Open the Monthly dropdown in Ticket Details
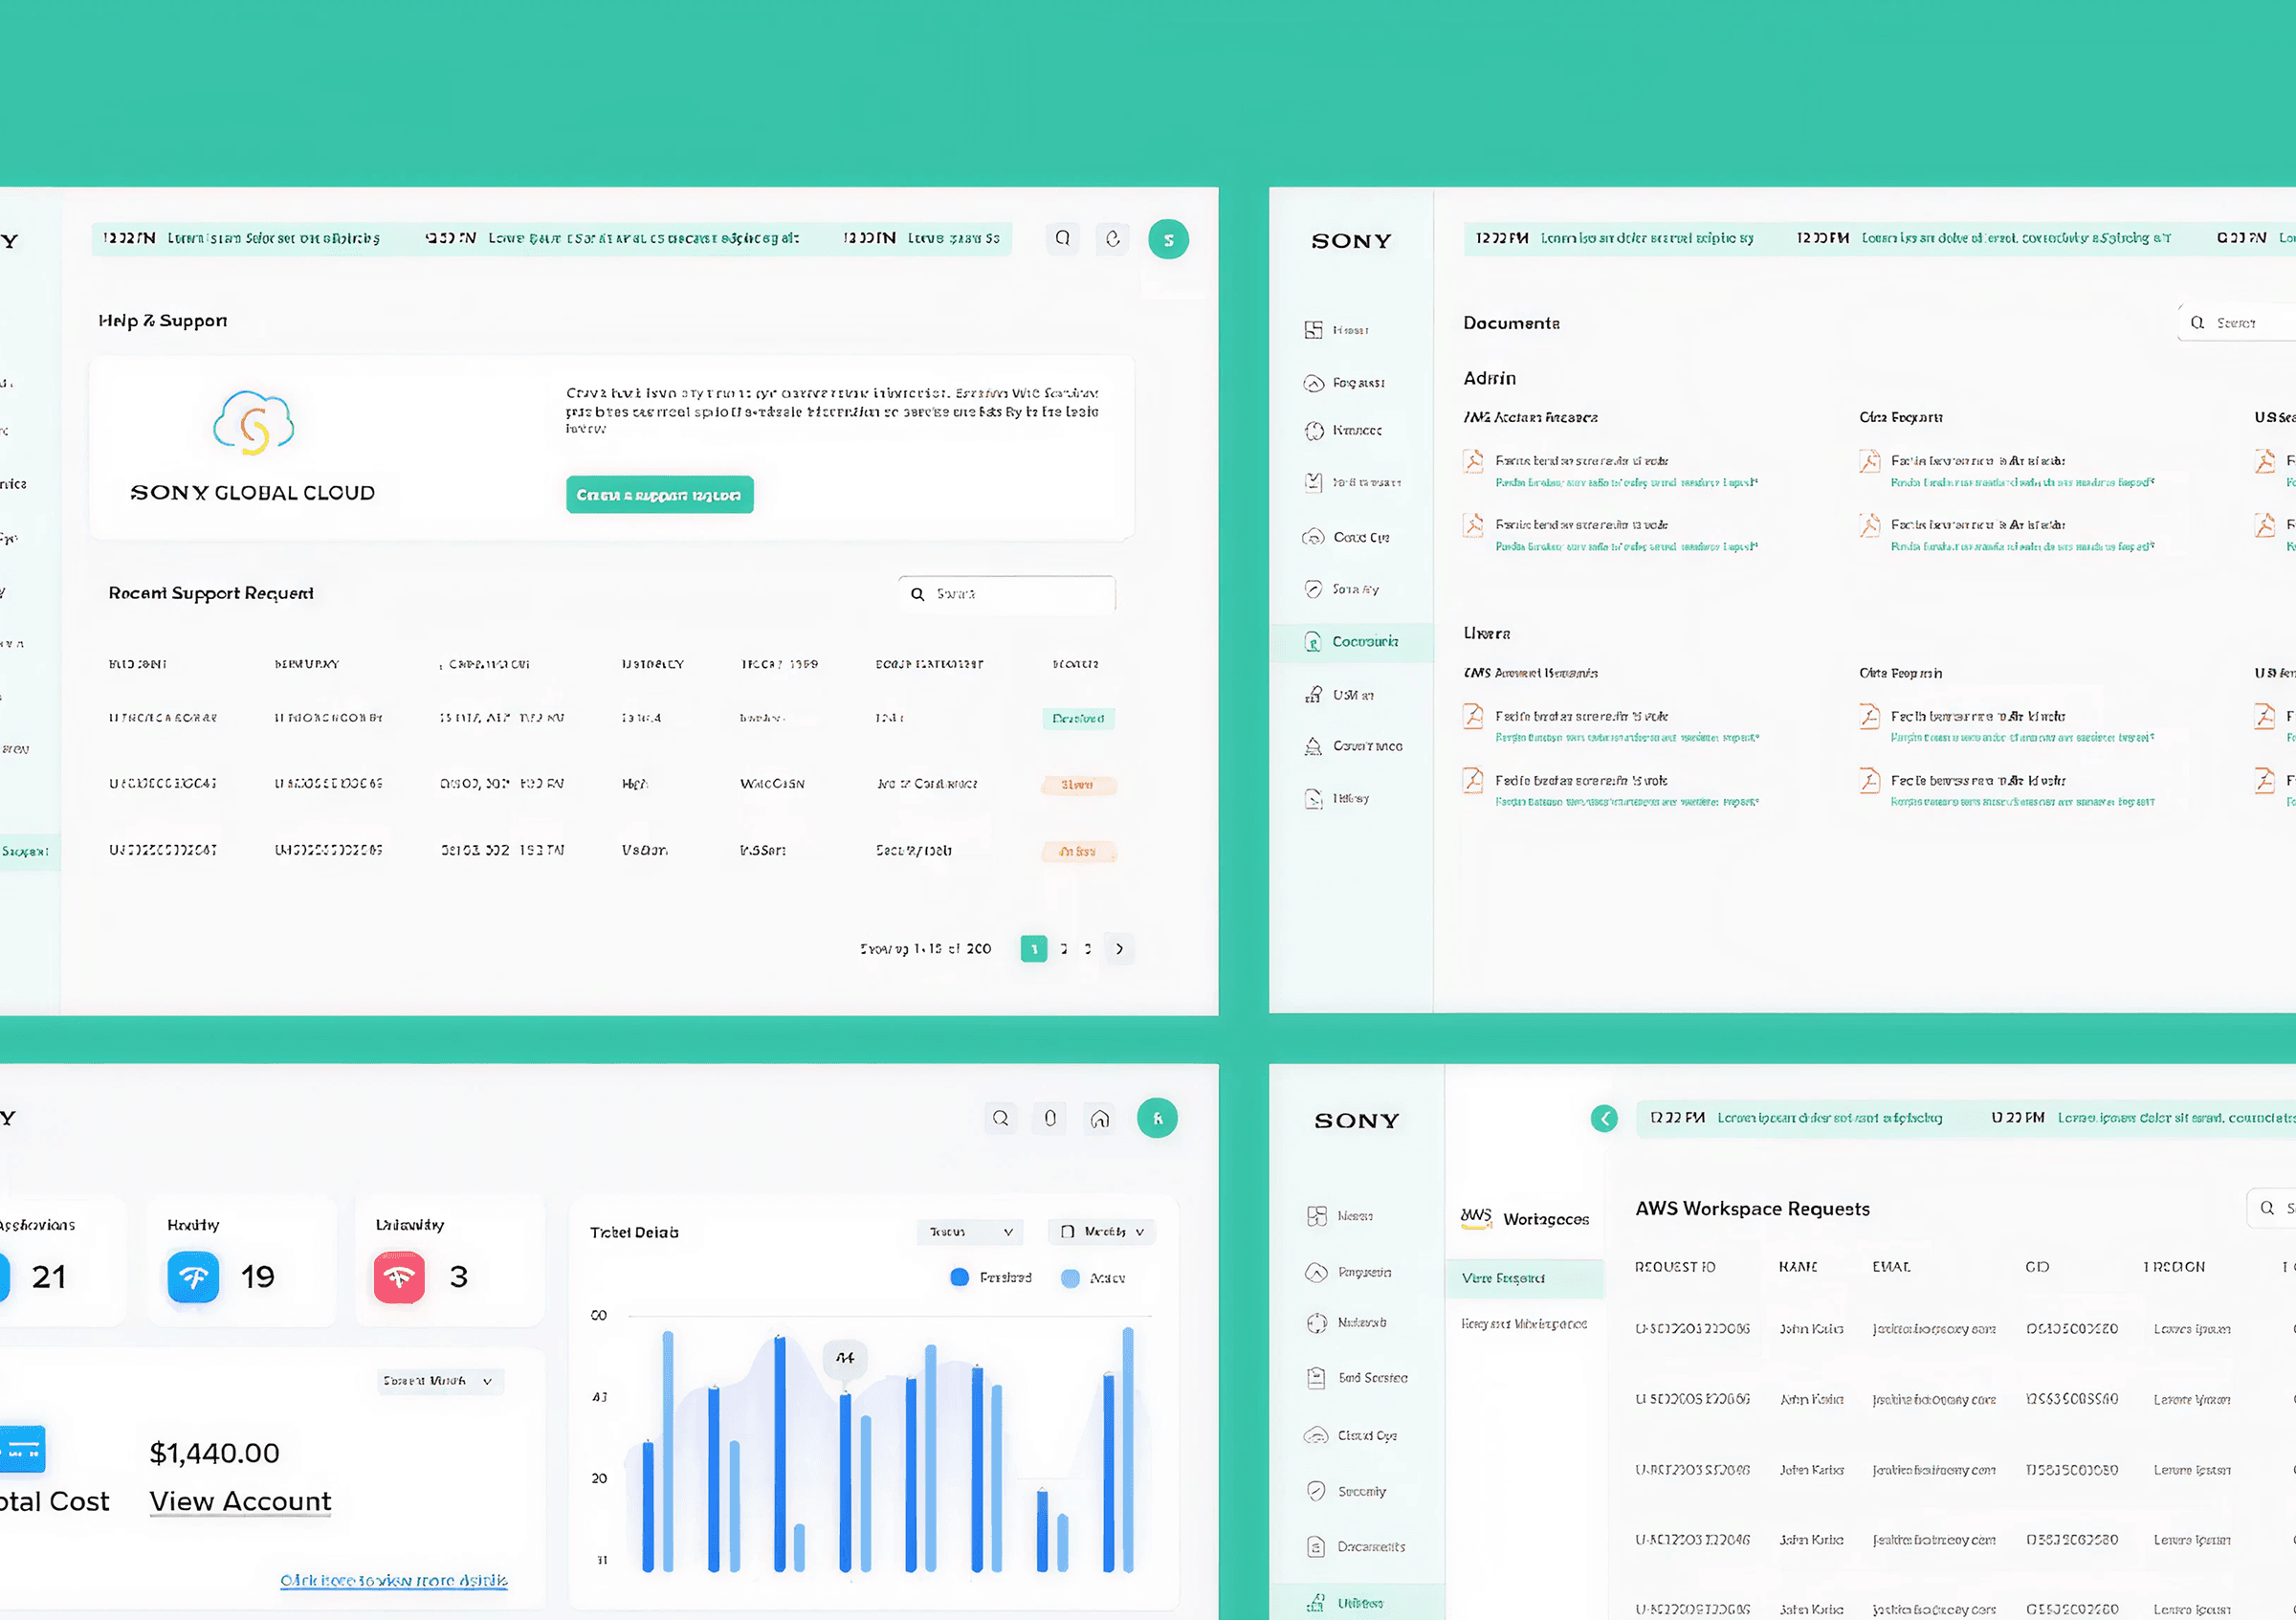2296x1621 pixels. (x=1102, y=1231)
